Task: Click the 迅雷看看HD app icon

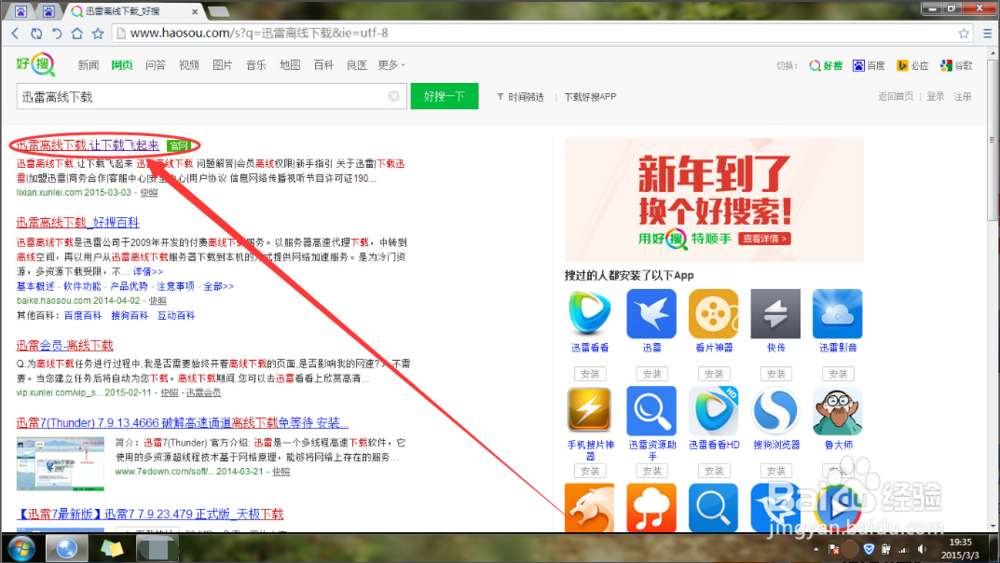Action: (713, 411)
